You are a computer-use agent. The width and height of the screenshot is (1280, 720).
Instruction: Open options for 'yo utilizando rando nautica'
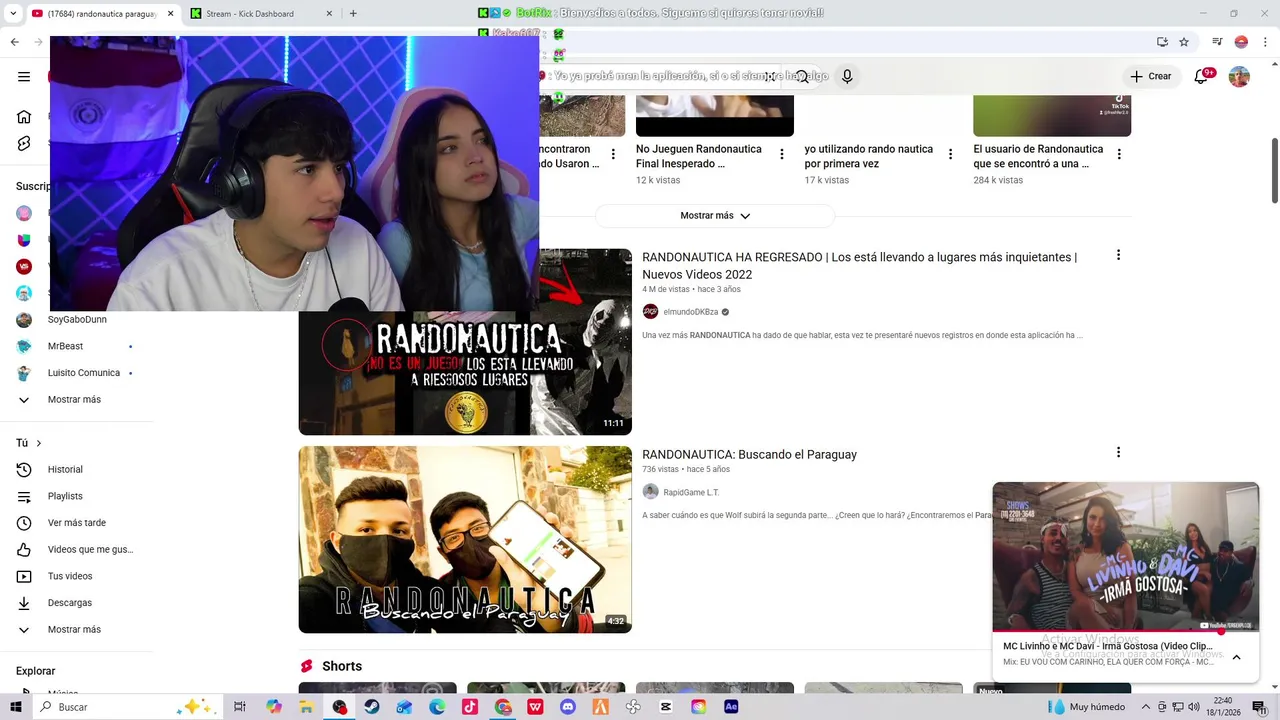[950, 154]
